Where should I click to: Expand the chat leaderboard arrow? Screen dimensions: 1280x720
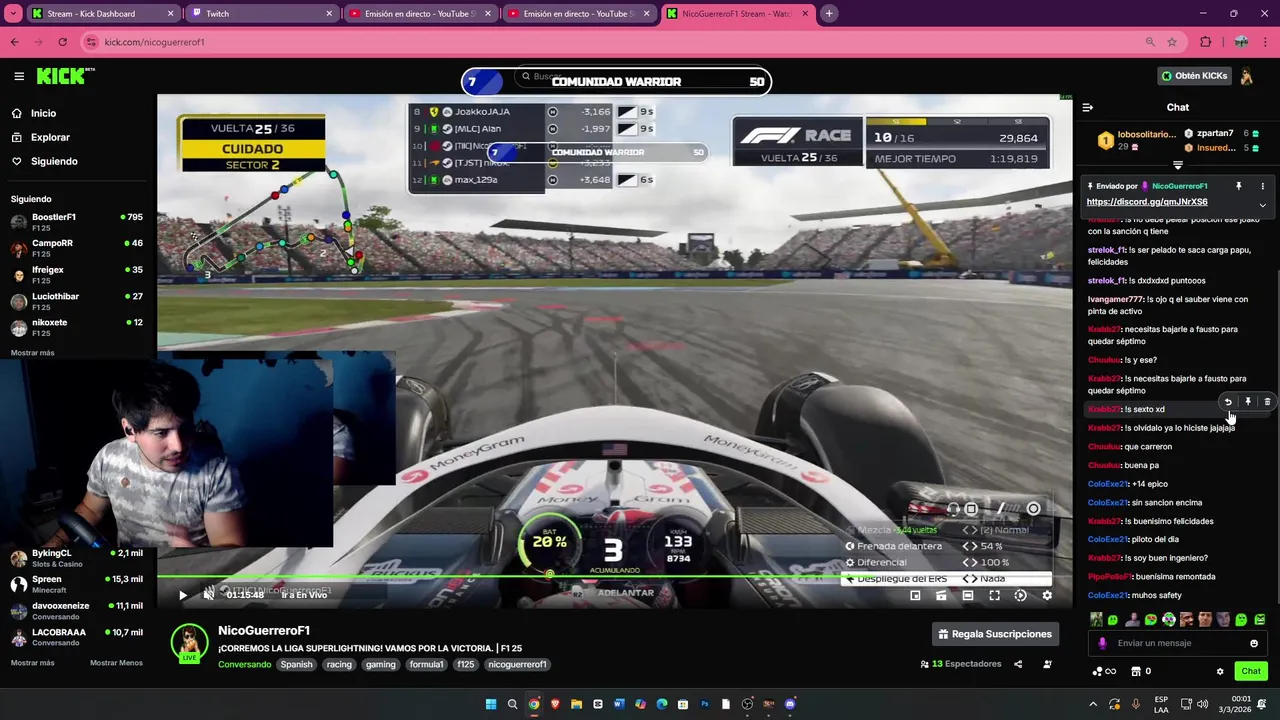pyautogui.click(x=1178, y=165)
